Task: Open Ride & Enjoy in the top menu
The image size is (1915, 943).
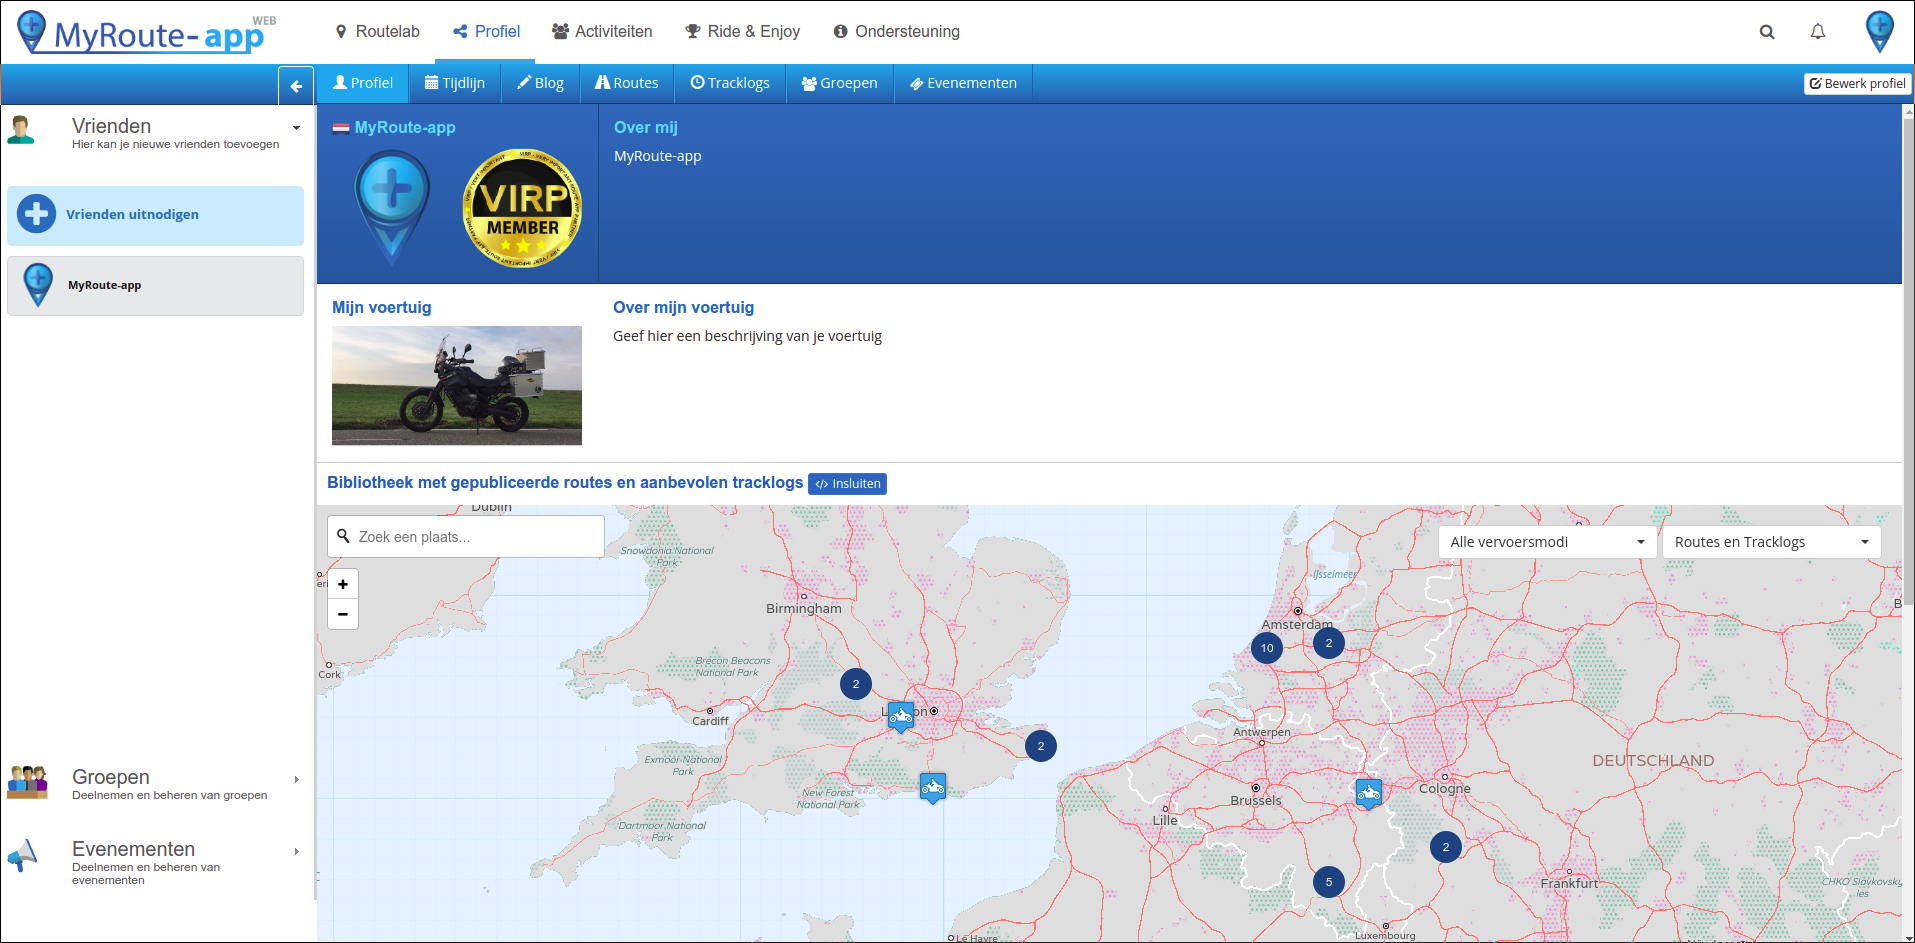Action: (743, 32)
